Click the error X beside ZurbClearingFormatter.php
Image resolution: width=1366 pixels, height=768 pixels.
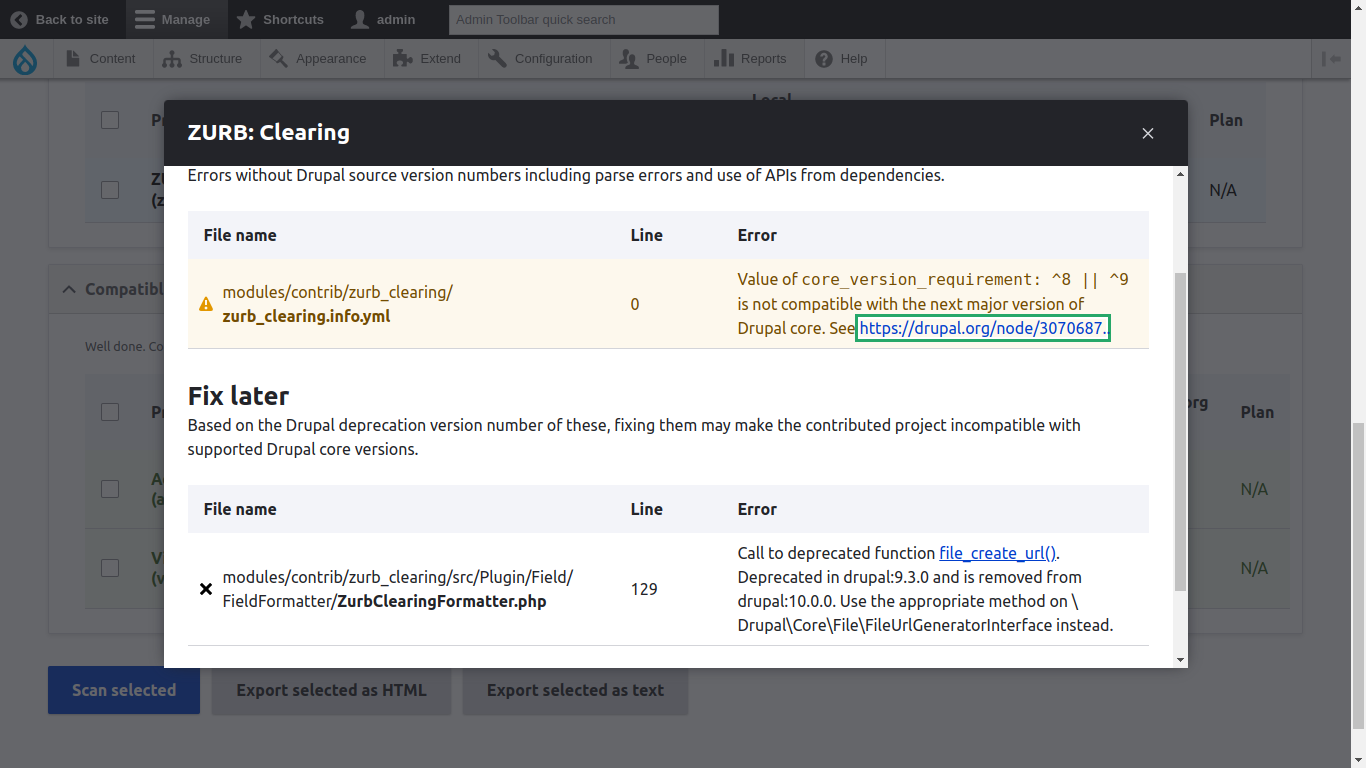[x=205, y=589]
